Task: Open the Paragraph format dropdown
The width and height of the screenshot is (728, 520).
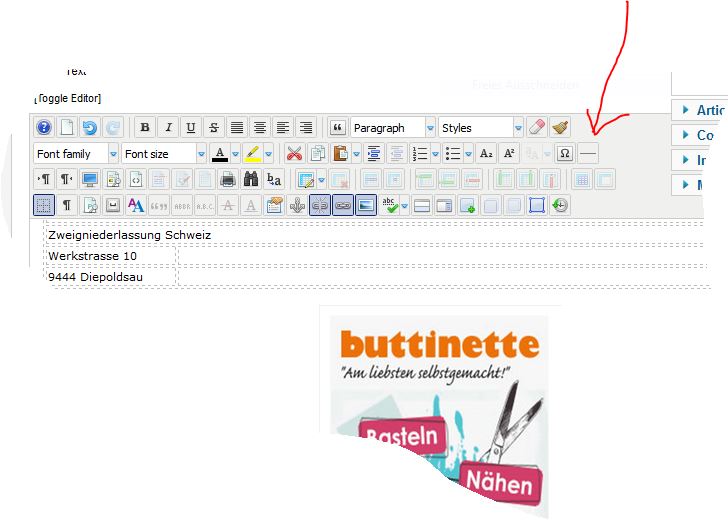Action: pyautogui.click(x=393, y=128)
